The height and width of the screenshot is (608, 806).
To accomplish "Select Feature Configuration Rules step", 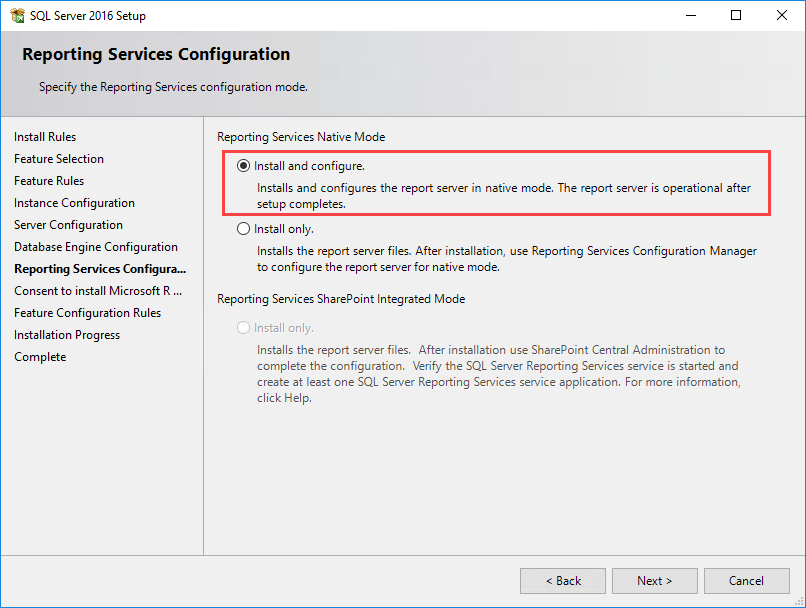I will [87, 313].
